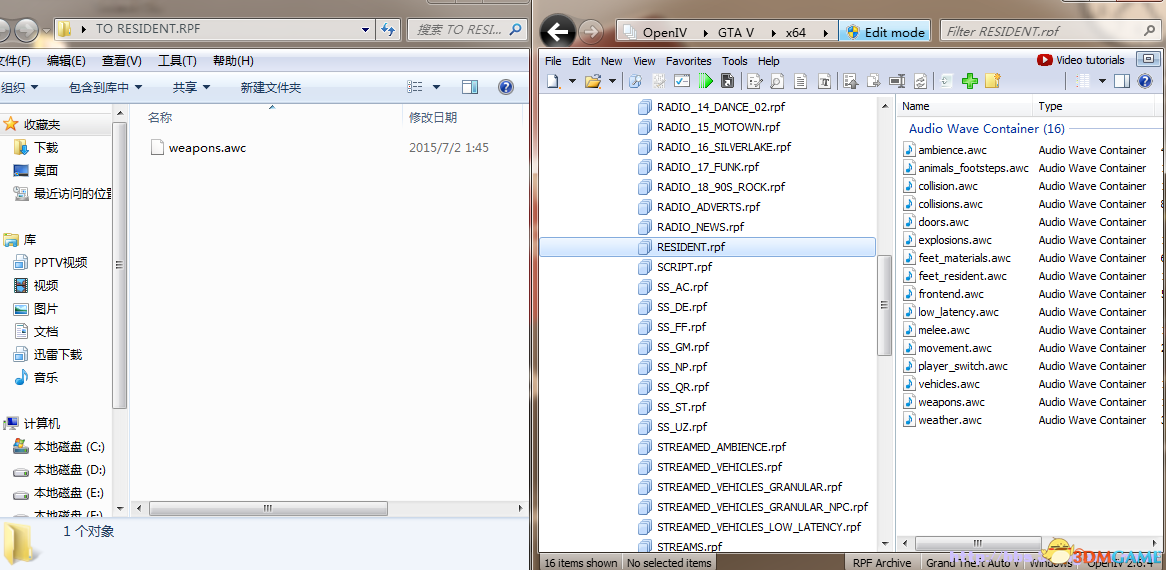
Task: Select RESIDENT.rpf in the OpenIV tree
Action: pos(707,247)
